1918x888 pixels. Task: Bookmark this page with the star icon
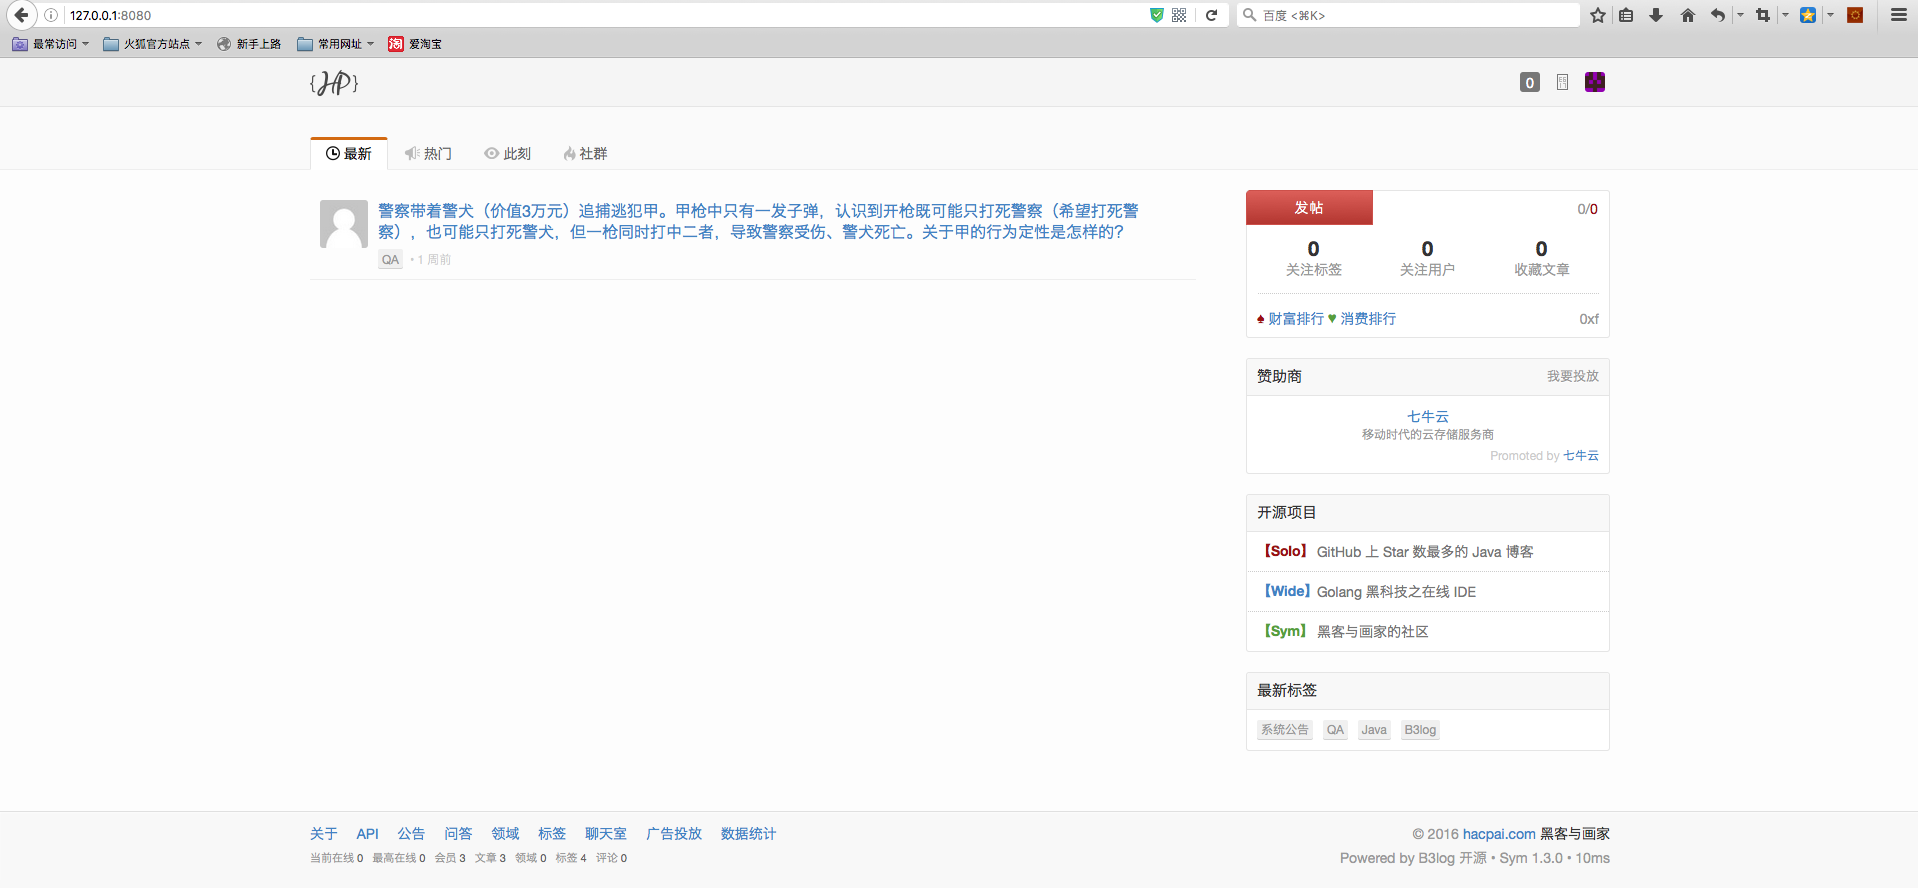(x=1598, y=15)
